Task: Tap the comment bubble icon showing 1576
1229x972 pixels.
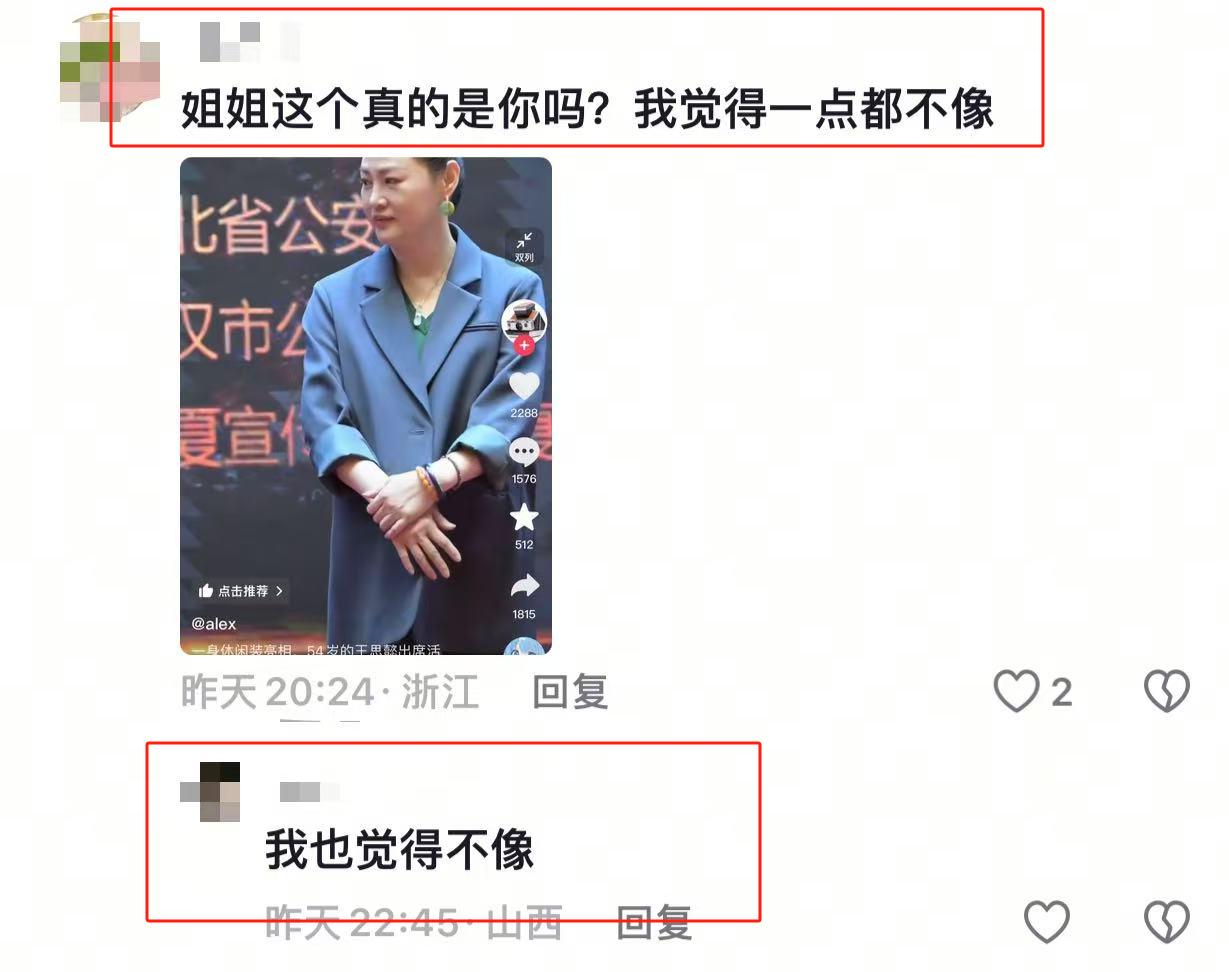Action: point(524,453)
